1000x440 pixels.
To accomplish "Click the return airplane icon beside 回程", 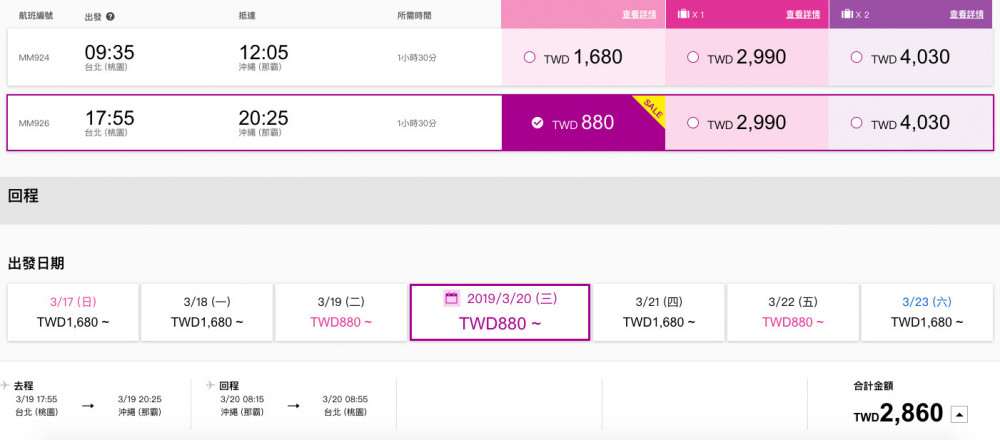I will tap(210, 384).
